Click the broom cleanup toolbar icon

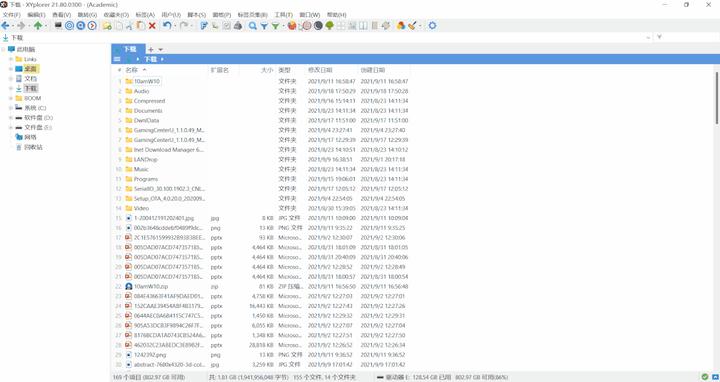(412, 26)
